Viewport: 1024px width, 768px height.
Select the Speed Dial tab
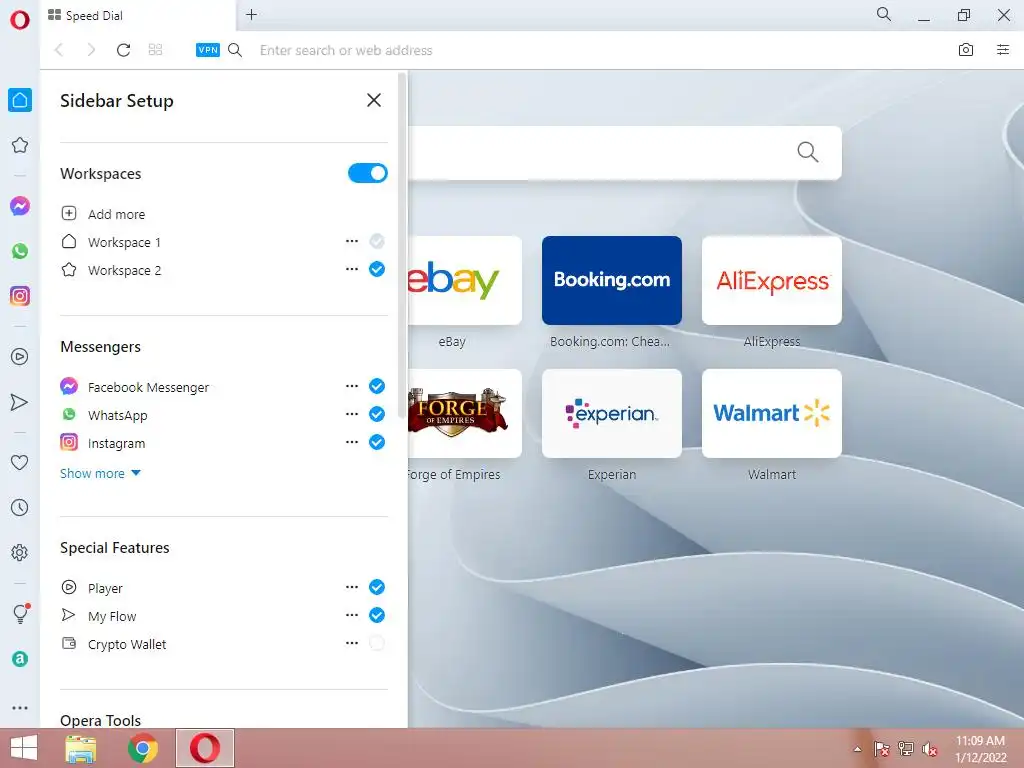pos(138,16)
